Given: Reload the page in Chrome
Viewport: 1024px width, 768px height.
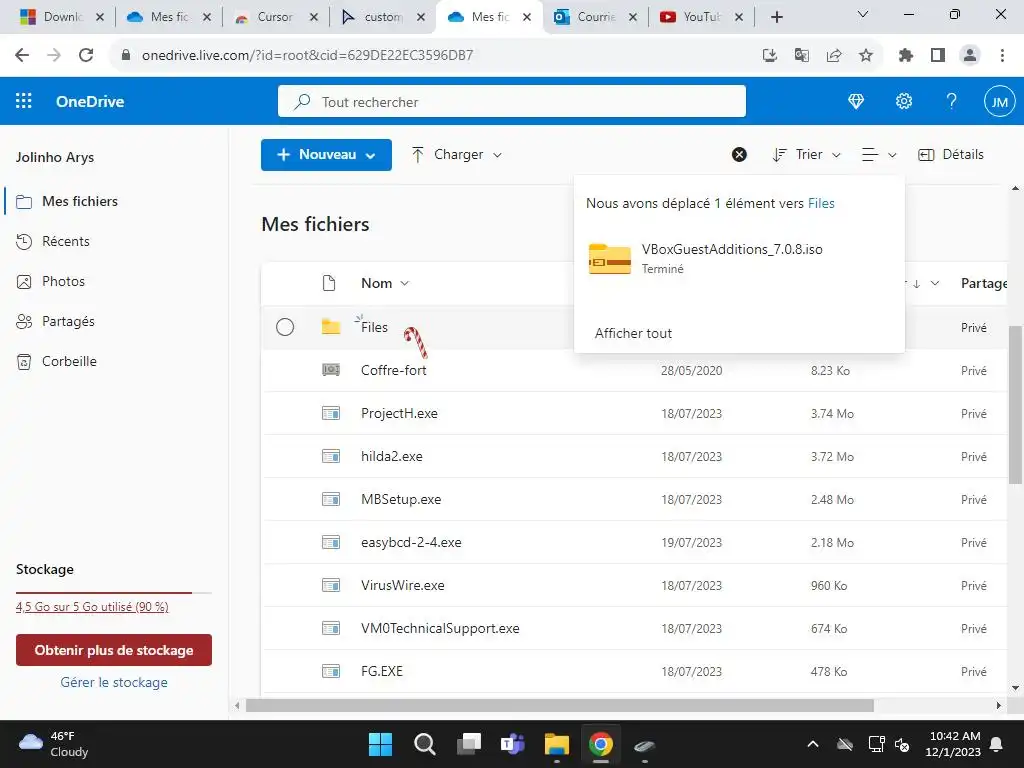Looking at the screenshot, I should pos(86,55).
